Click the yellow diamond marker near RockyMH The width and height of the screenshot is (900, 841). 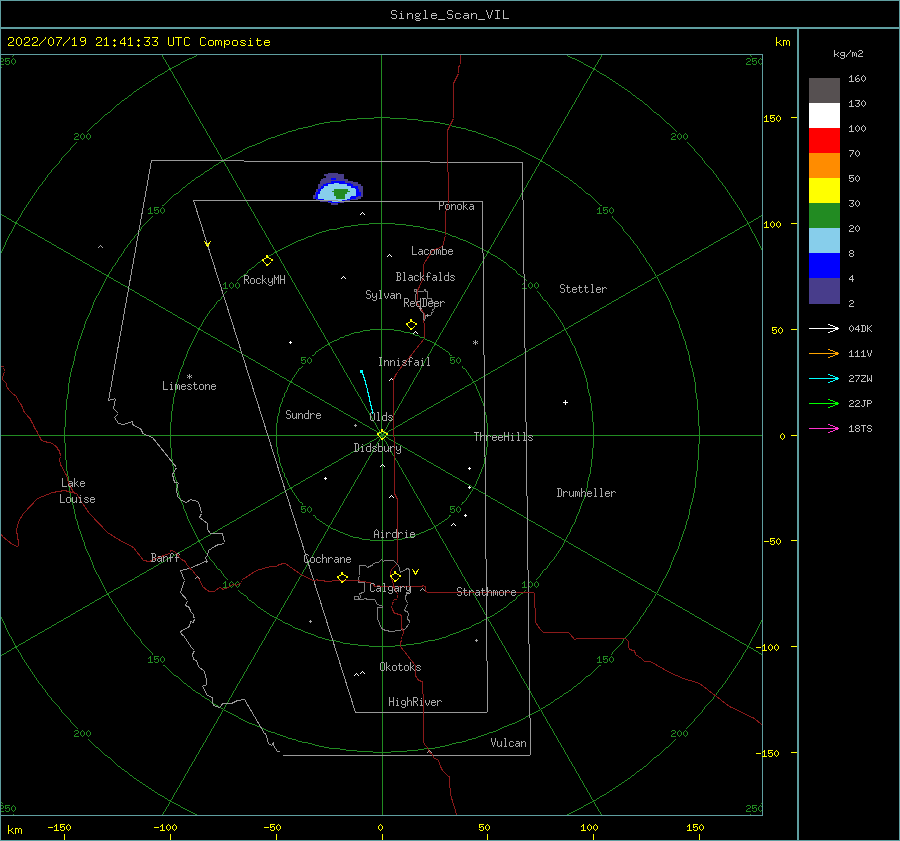[x=267, y=261]
